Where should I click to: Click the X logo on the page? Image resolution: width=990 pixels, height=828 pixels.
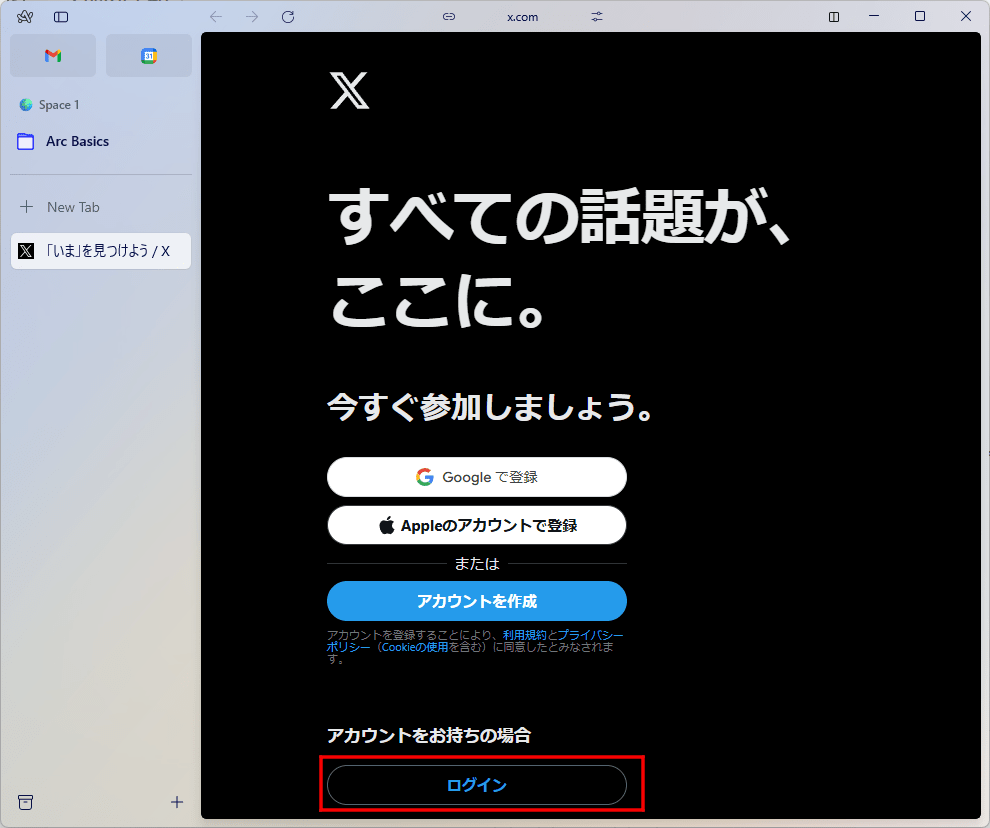pos(349,91)
